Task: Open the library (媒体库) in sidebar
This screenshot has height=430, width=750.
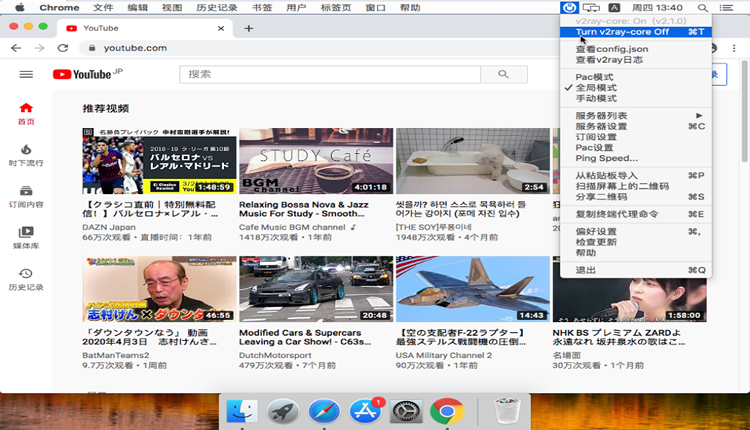Action: (x=26, y=237)
